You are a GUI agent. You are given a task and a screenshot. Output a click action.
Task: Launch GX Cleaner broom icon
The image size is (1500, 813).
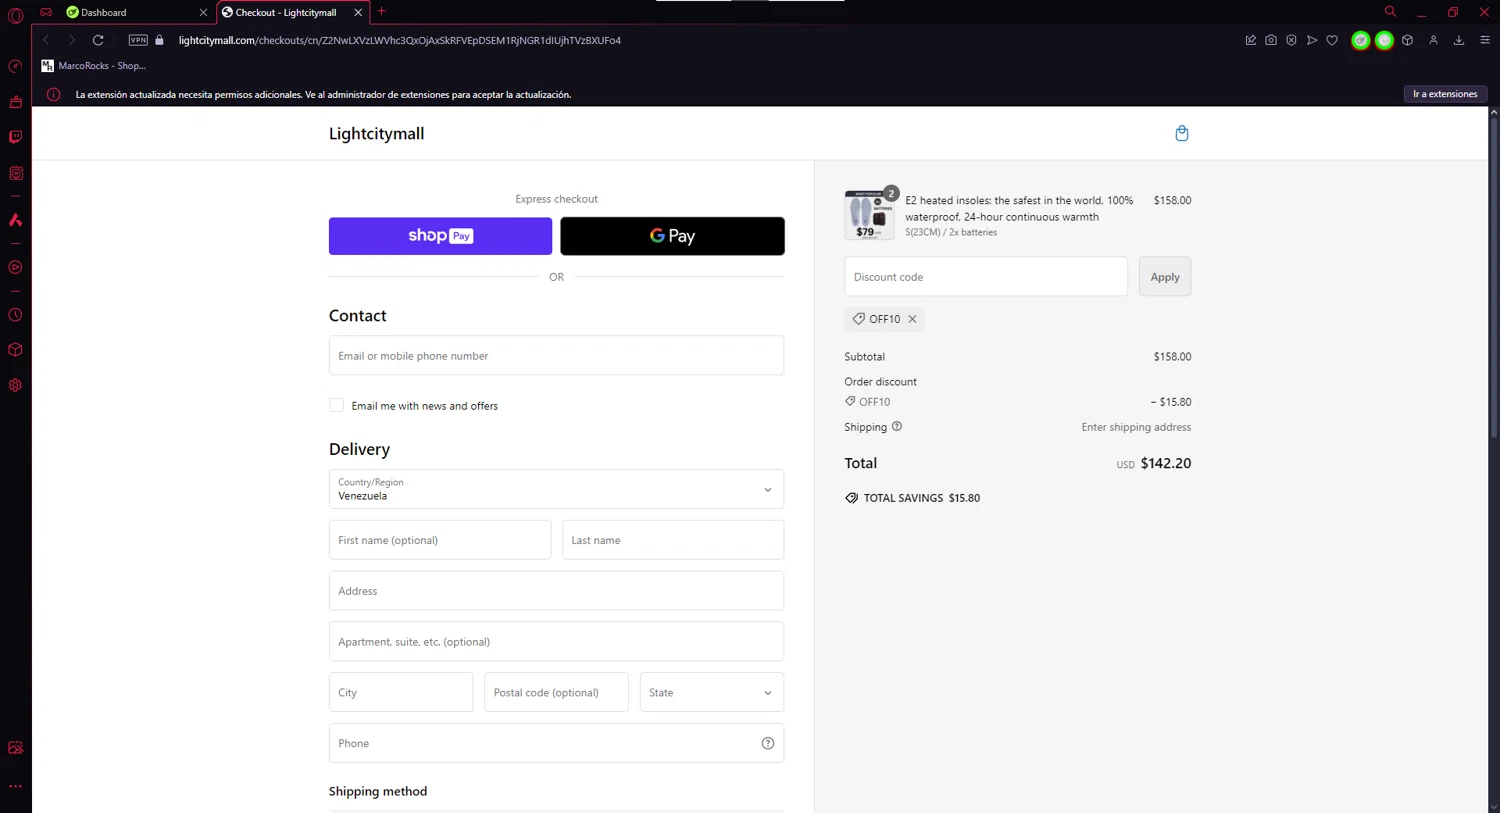[15, 102]
